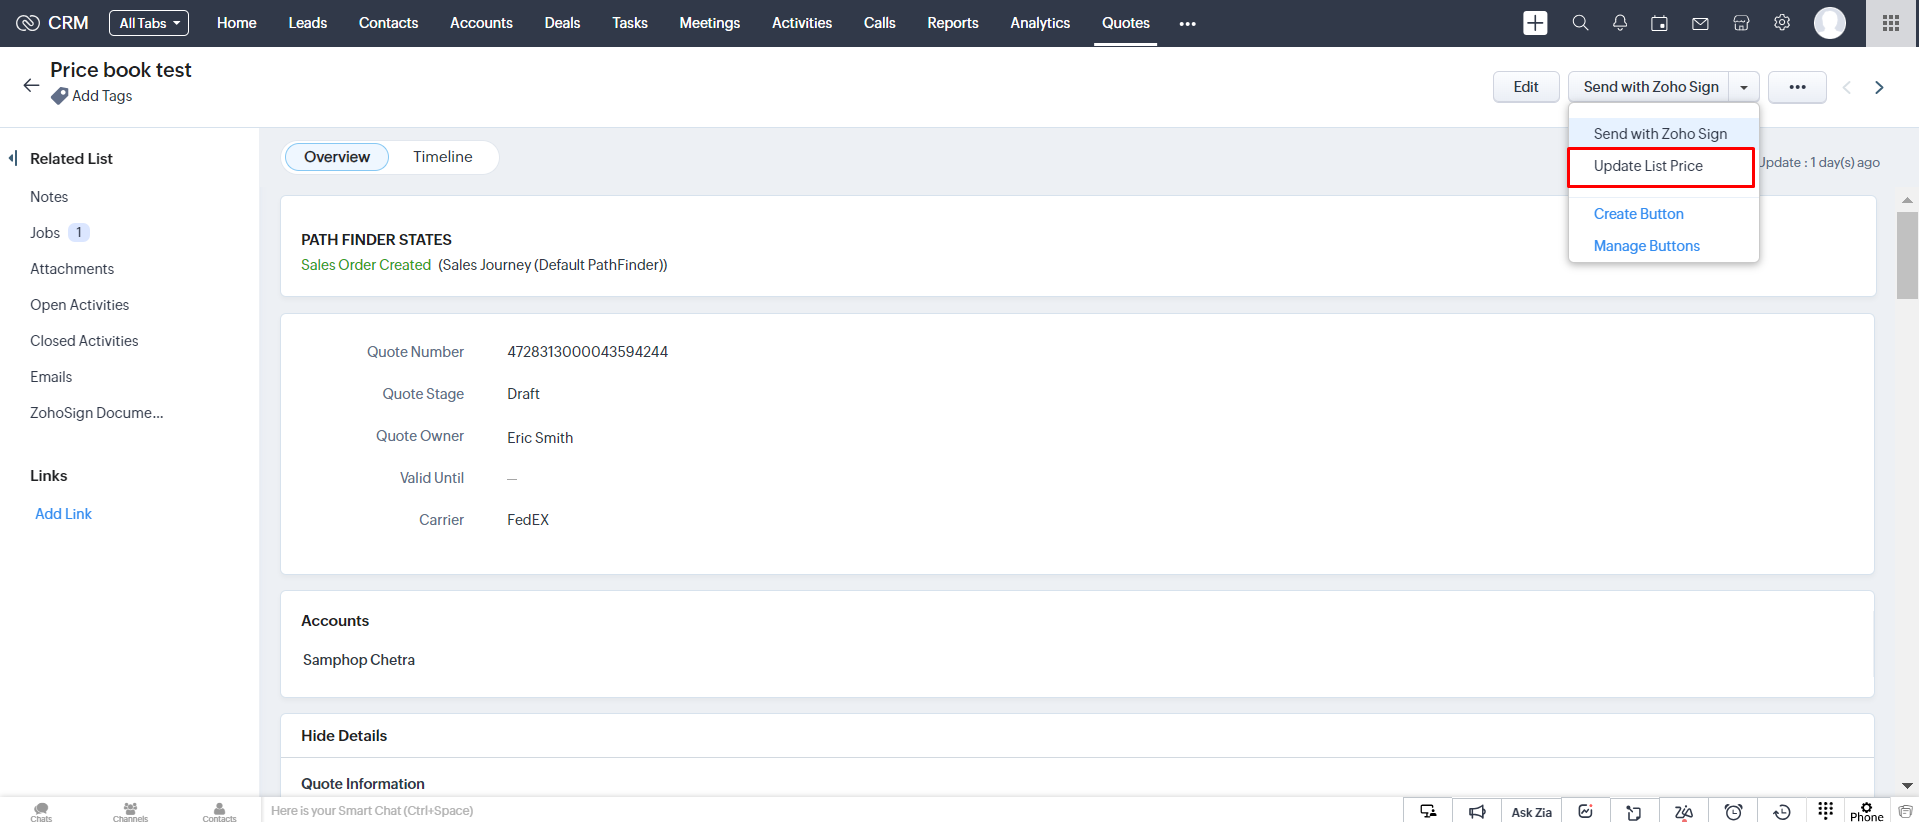Click the search magnifier icon
This screenshot has height=822, width=1919.
[1580, 23]
